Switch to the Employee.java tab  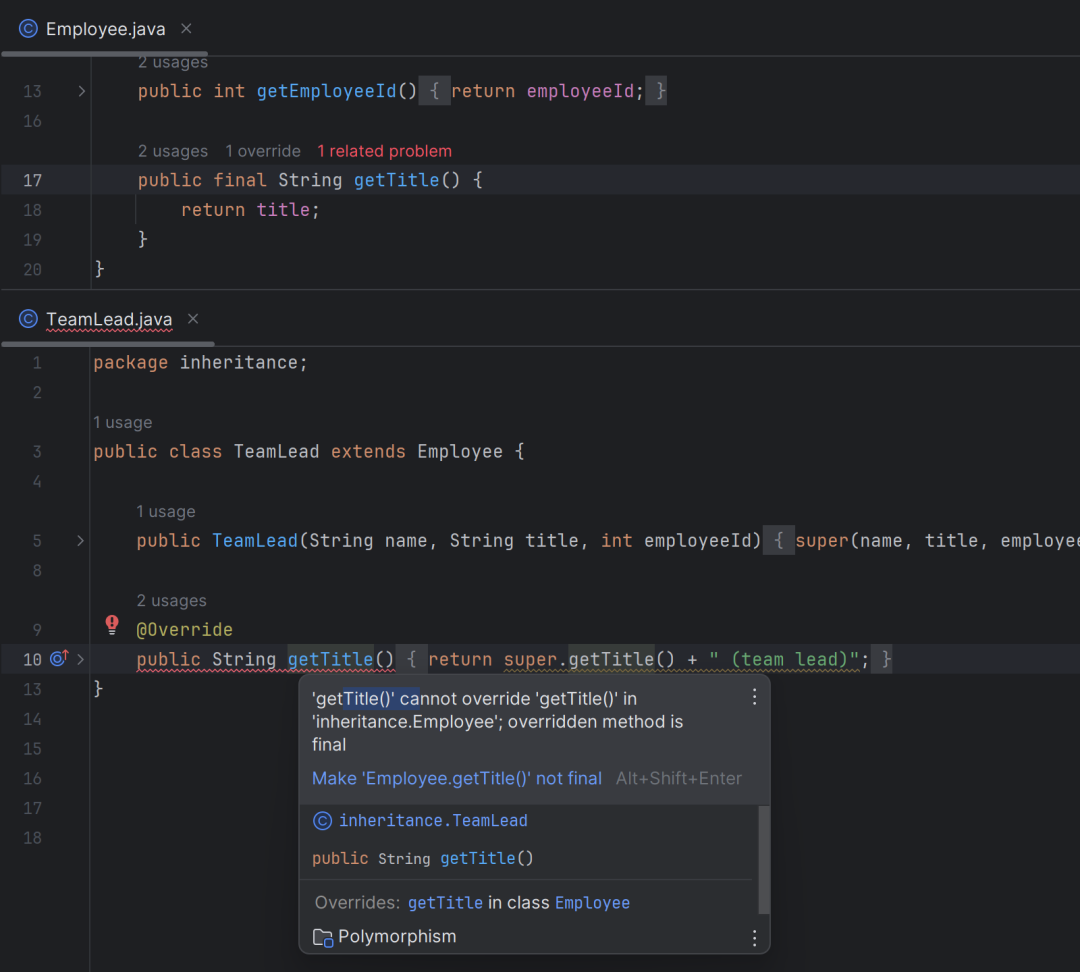105,29
